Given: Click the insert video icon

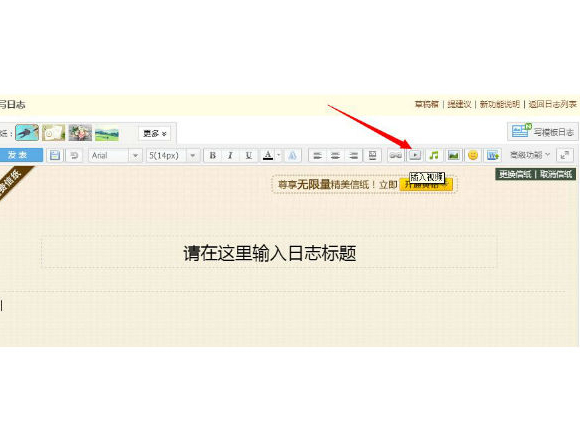Looking at the screenshot, I should (415, 155).
